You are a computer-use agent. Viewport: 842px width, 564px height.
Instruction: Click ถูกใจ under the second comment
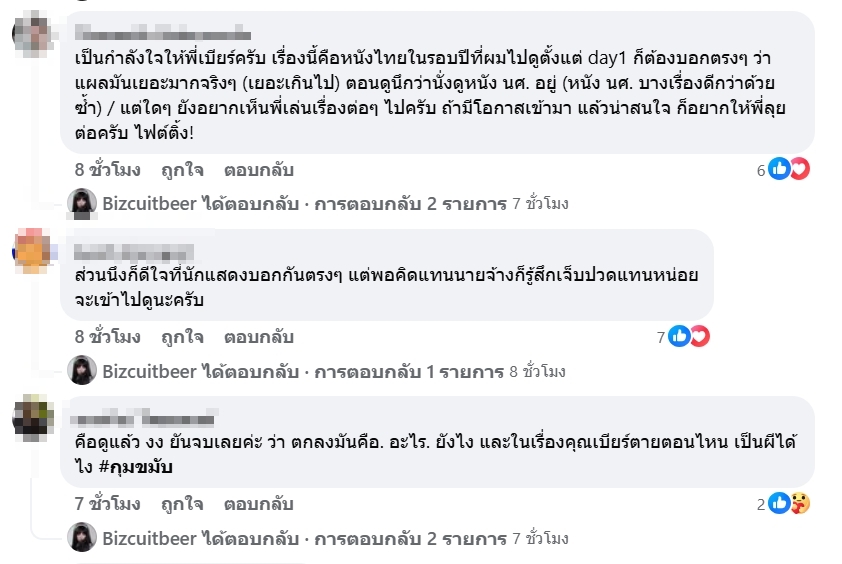point(182,337)
